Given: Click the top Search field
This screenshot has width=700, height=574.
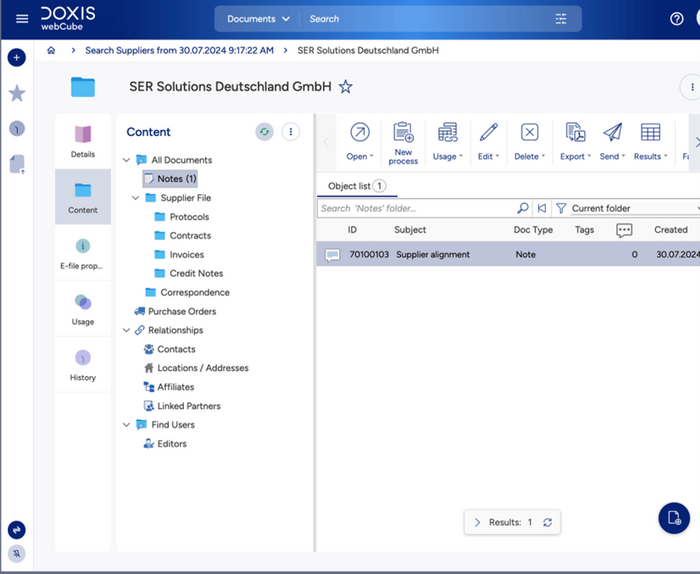Looking at the screenshot, I should pyautogui.click(x=424, y=19).
